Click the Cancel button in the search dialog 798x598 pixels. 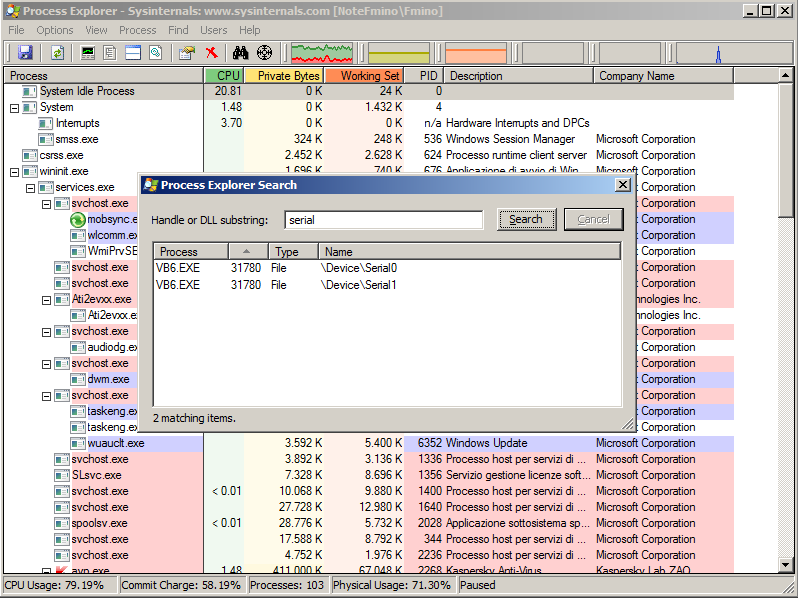click(x=593, y=219)
